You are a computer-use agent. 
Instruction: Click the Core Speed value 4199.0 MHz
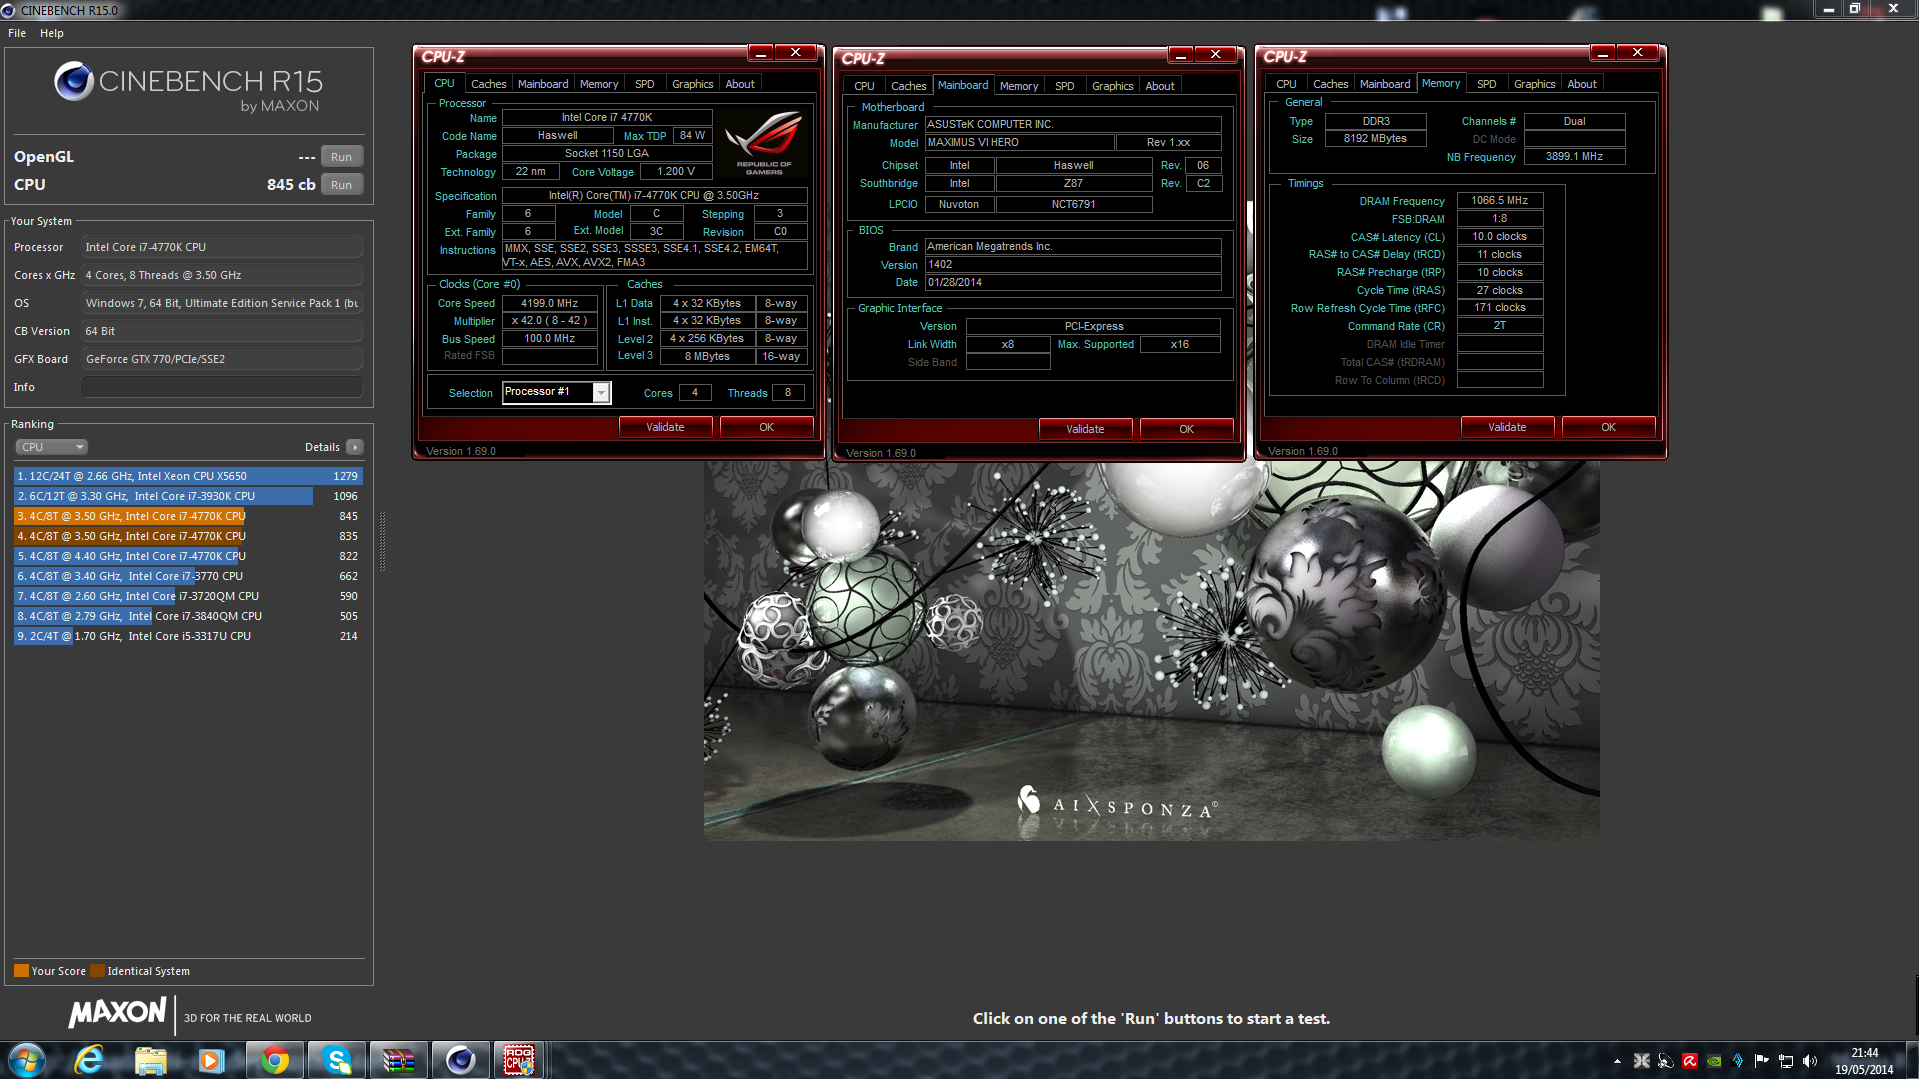click(550, 303)
